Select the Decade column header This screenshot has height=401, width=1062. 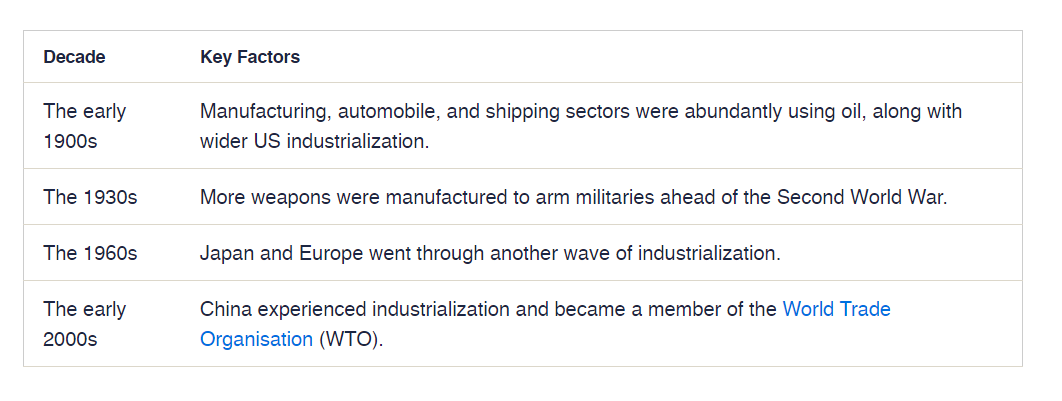point(75,57)
